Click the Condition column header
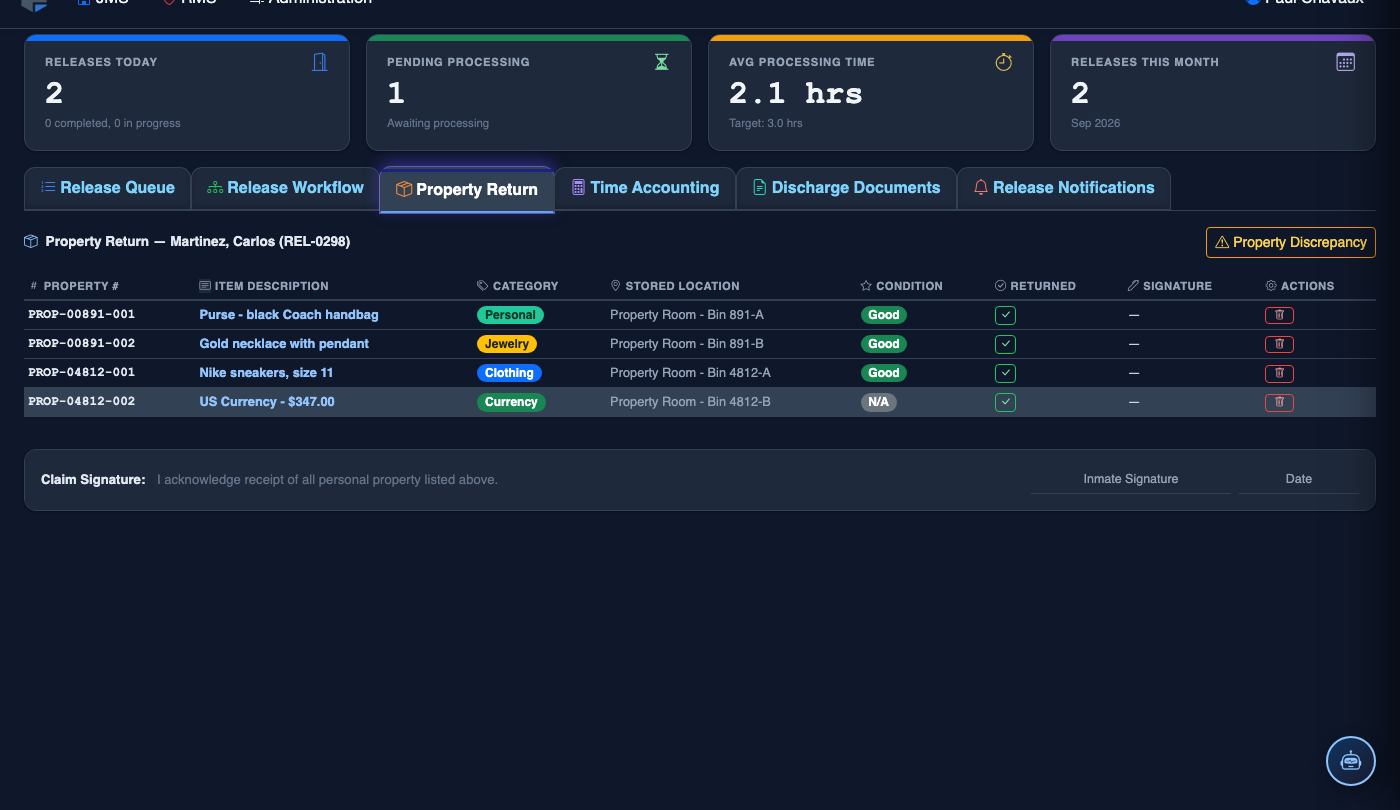1400x810 pixels. pos(901,286)
